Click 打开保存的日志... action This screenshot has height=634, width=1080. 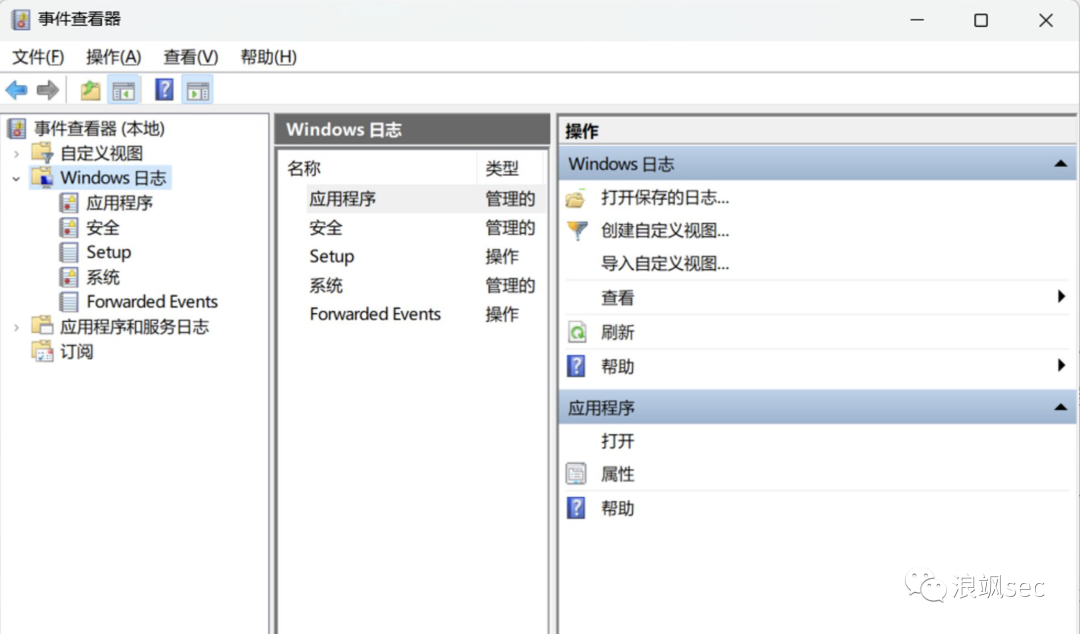click(x=665, y=198)
